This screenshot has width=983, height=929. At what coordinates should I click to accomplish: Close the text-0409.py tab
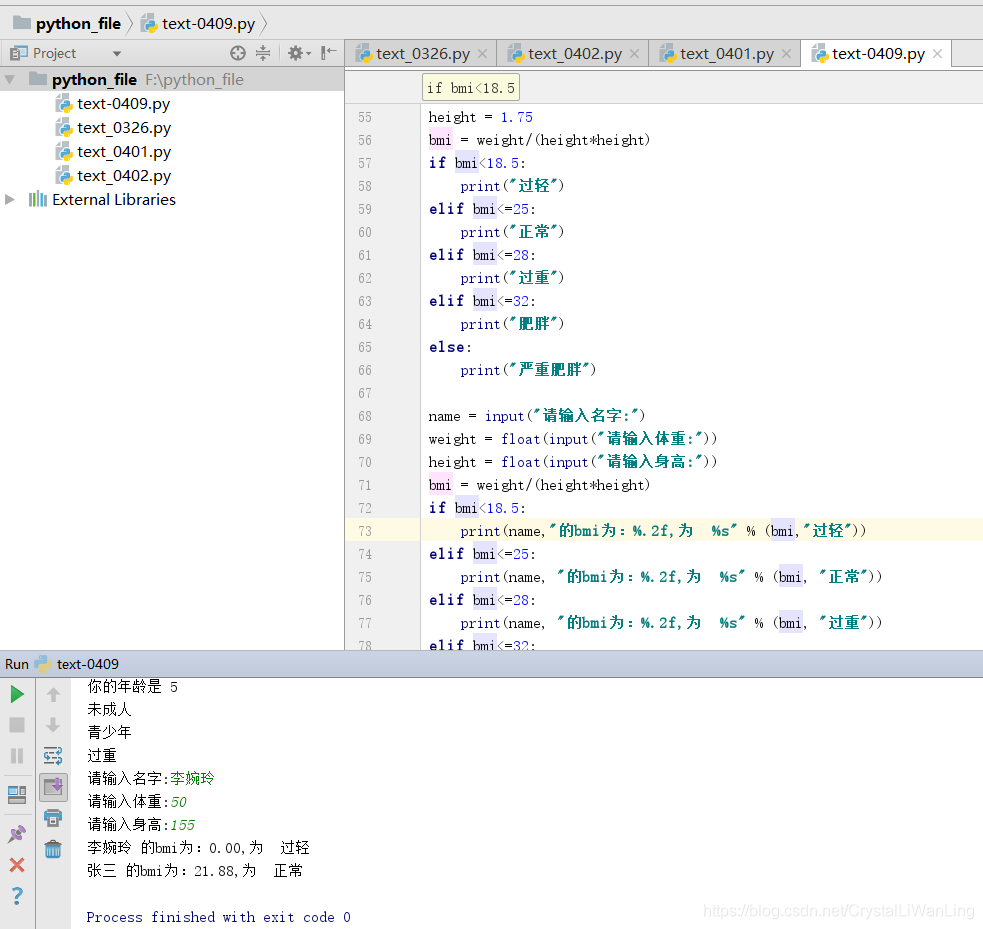pos(937,54)
